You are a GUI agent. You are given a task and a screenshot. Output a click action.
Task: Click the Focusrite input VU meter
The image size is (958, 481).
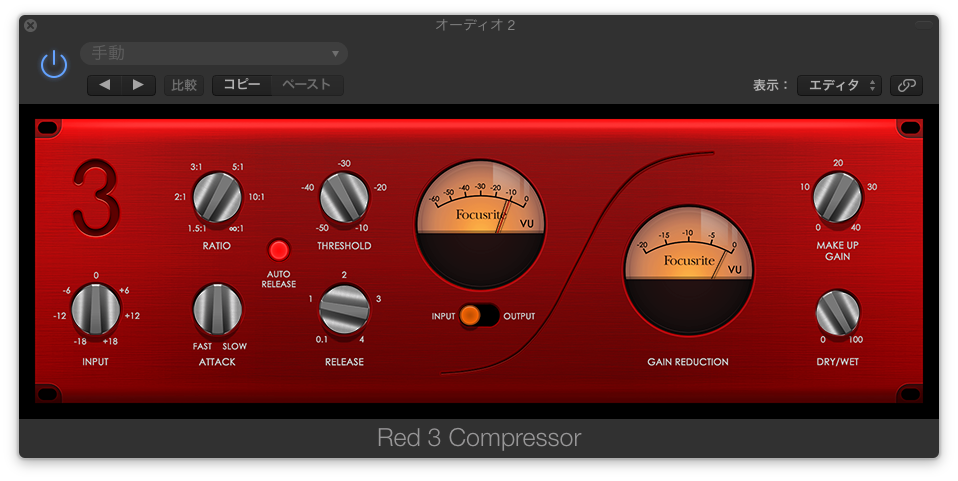pyautogui.click(x=480, y=225)
